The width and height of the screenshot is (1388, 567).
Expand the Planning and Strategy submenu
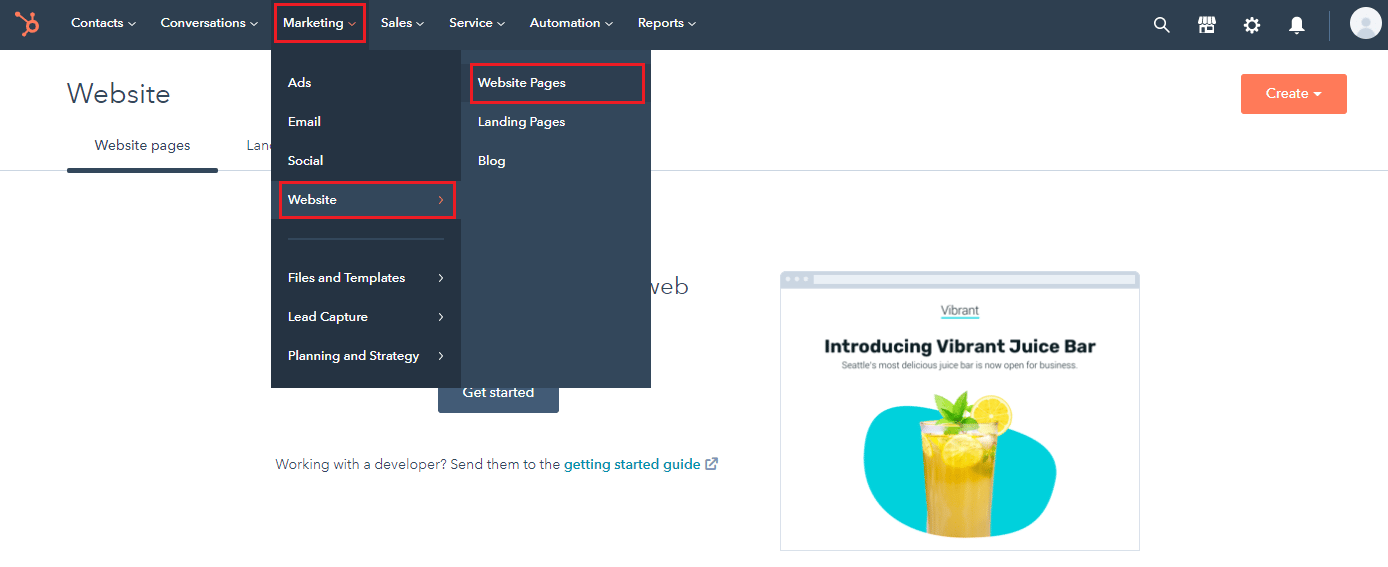(x=366, y=356)
